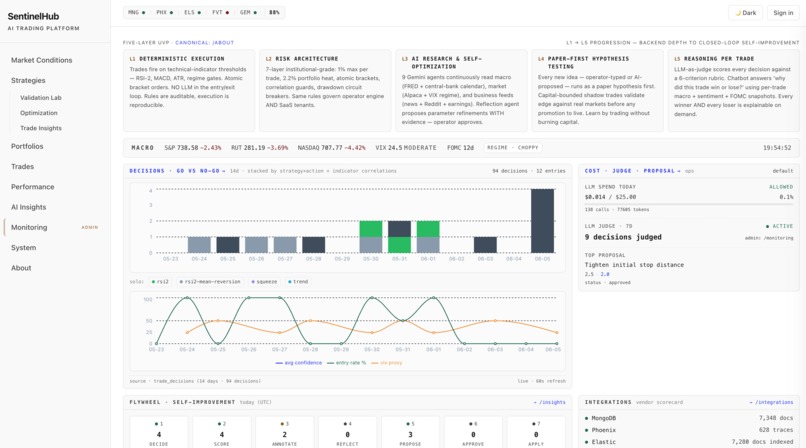Open the L3 AI Research card

click(x=461, y=90)
